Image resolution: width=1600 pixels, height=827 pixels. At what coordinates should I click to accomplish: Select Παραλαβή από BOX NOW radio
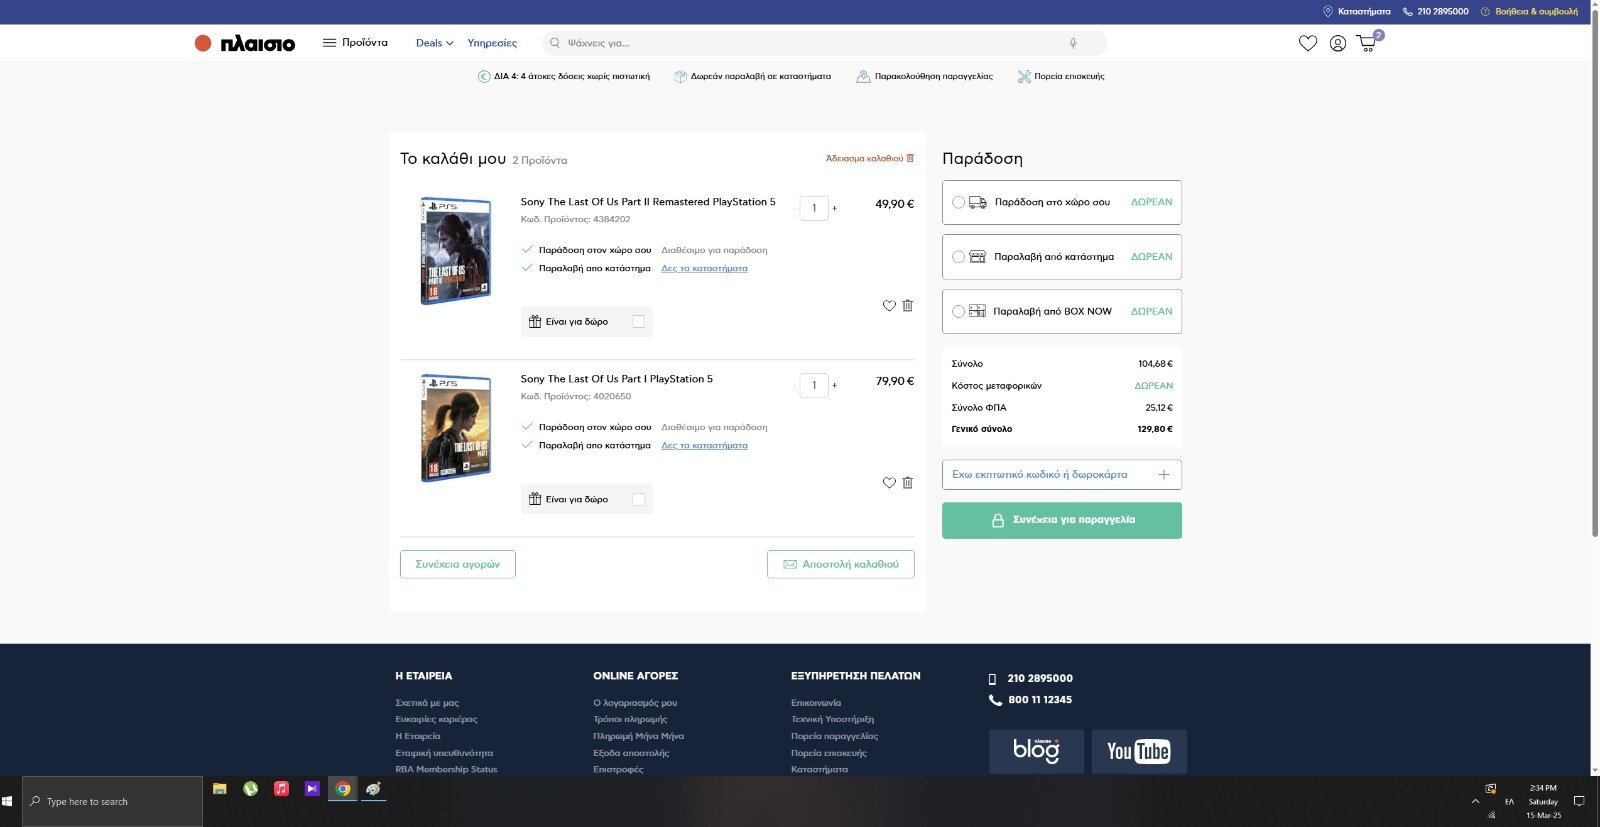coord(958,312)
